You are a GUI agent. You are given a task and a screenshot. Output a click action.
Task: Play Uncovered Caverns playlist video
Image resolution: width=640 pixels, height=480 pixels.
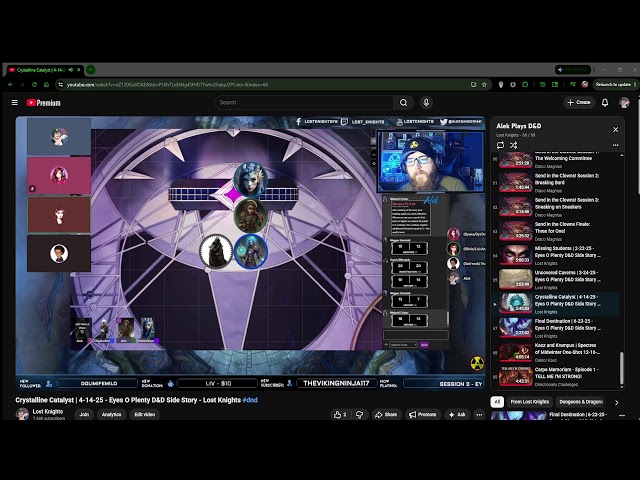[556, 280]
